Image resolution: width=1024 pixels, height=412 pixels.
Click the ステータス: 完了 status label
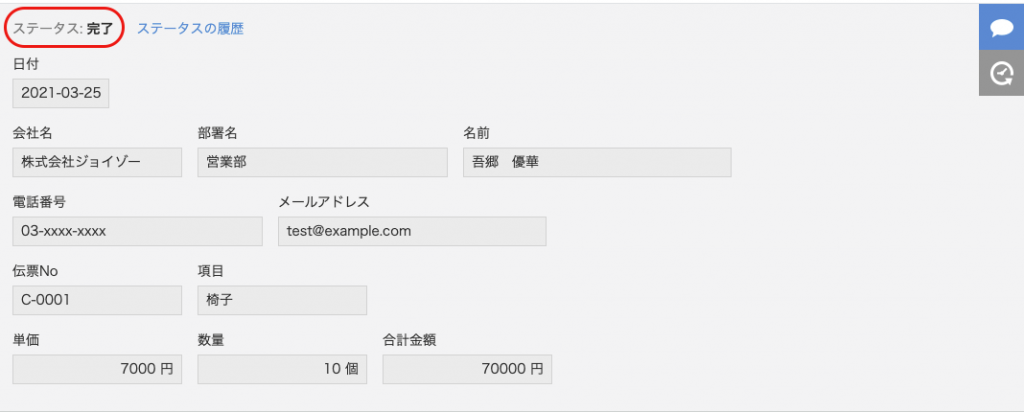pyautogui.click(x=63, y=29)
